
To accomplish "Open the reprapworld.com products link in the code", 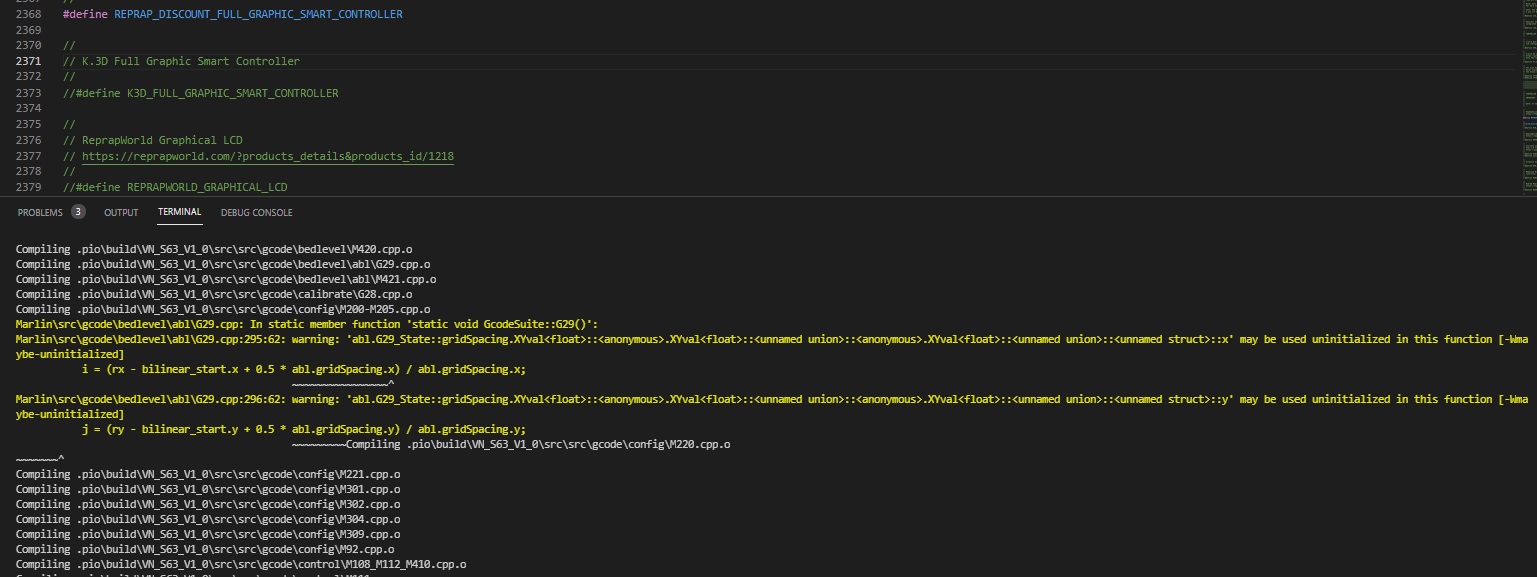I will click(x=268, y=157).
